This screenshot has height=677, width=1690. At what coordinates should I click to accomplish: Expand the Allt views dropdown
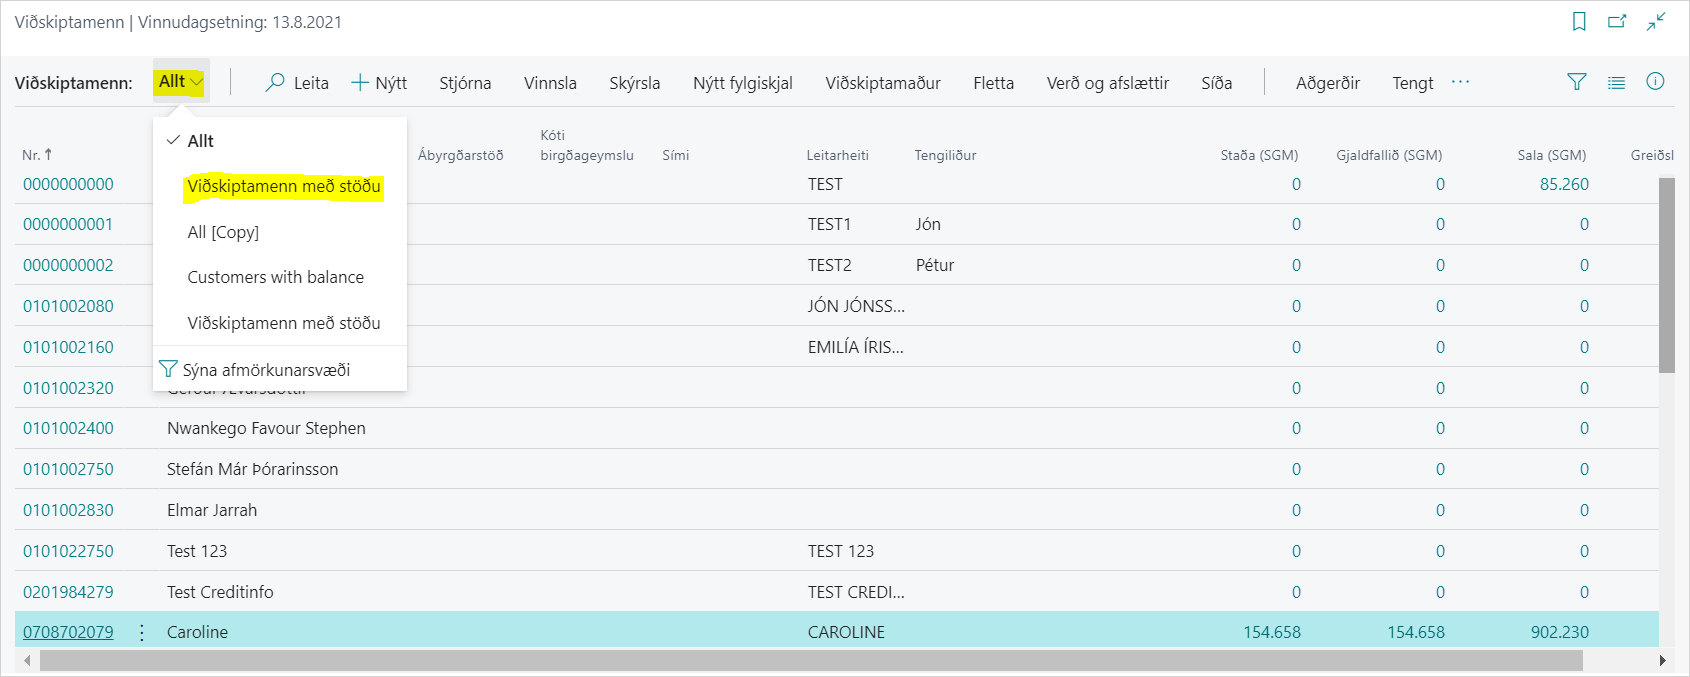(181, 82)
